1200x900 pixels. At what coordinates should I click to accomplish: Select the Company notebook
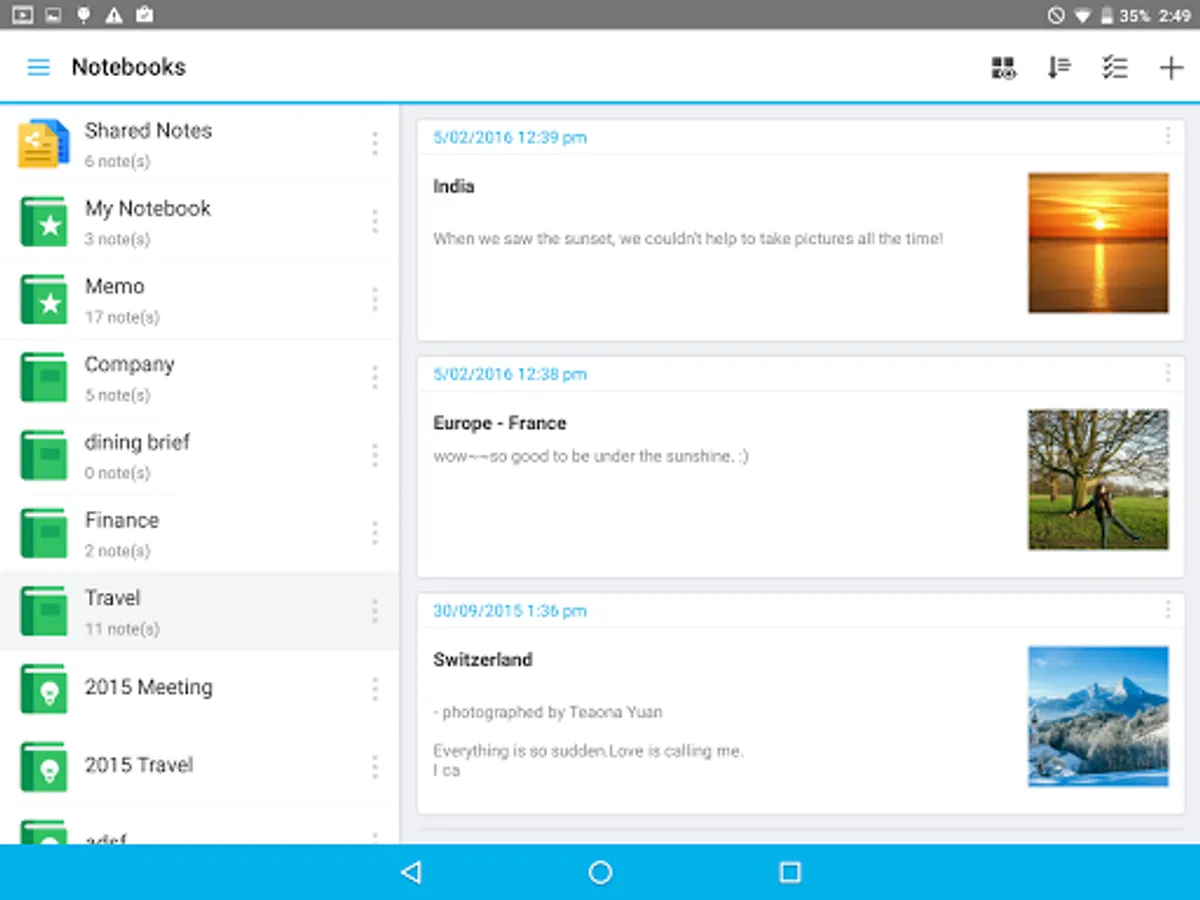point(200,378)
